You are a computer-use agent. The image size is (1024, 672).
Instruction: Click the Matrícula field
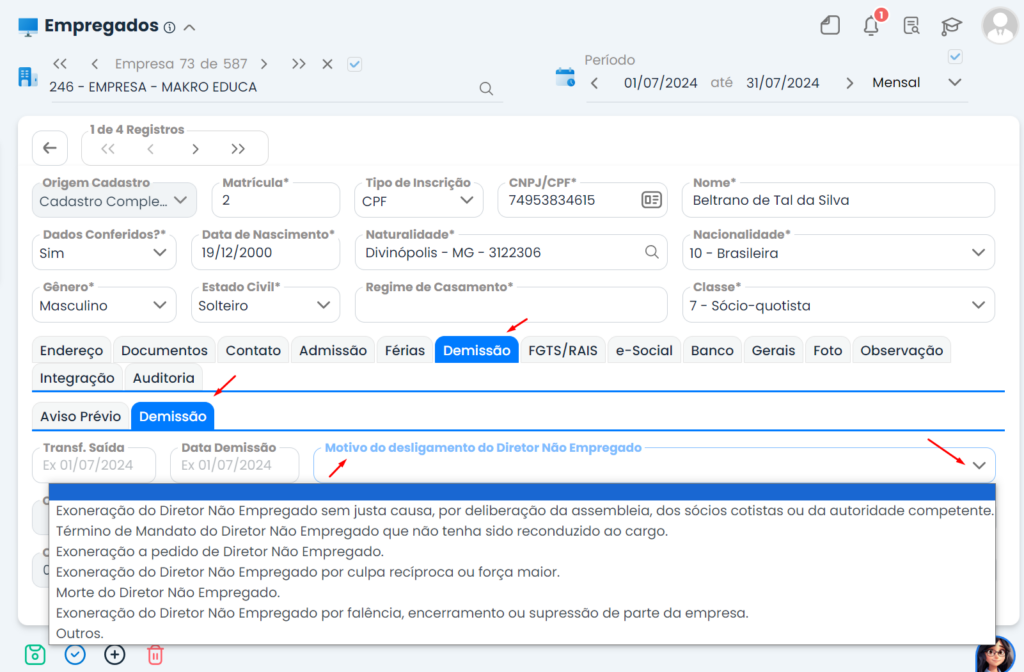pos(276,200)
